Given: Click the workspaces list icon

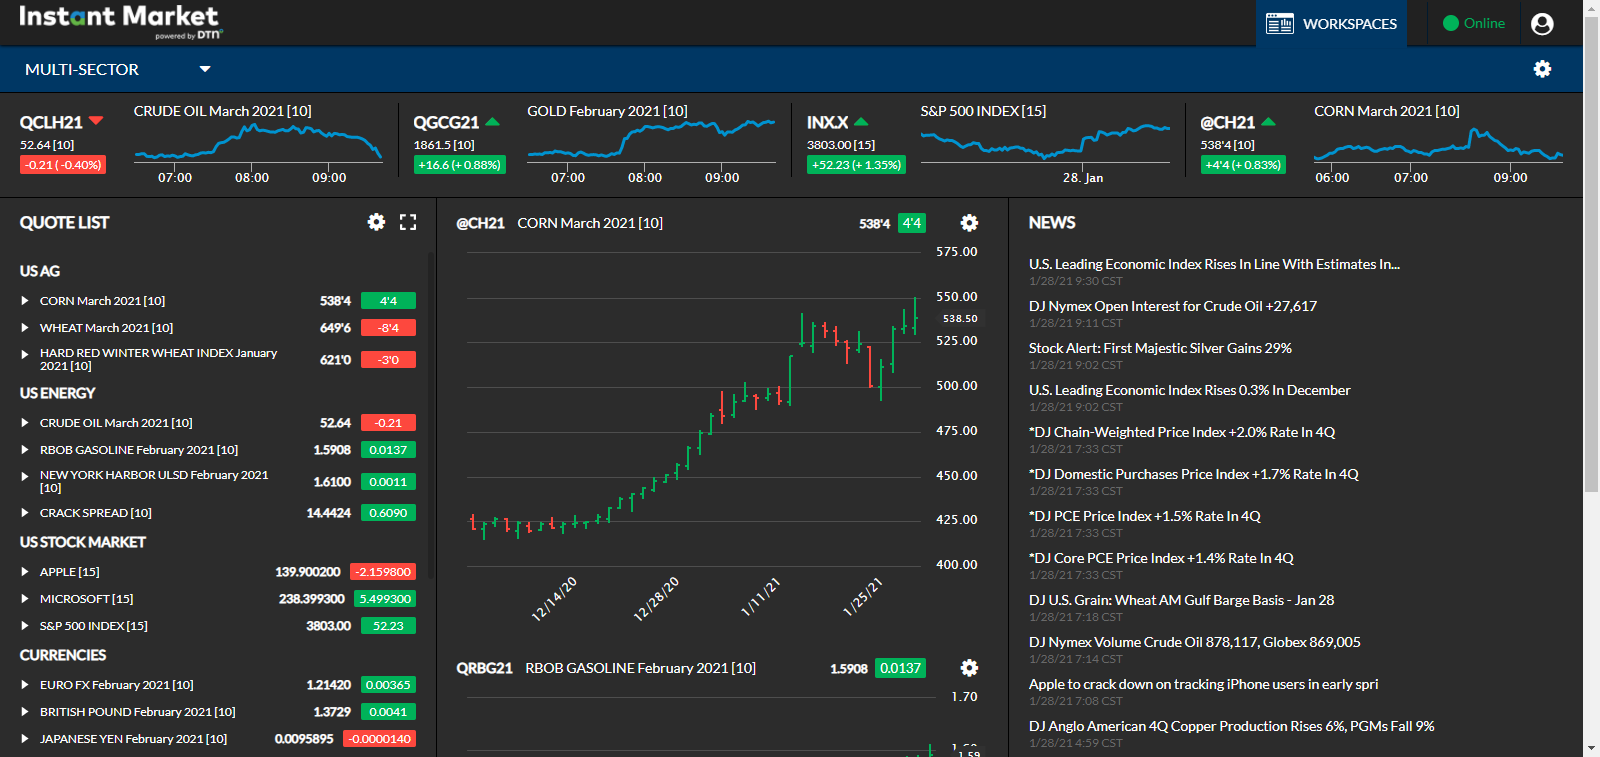Looking at the screenshot, I should pos(1280,23).
